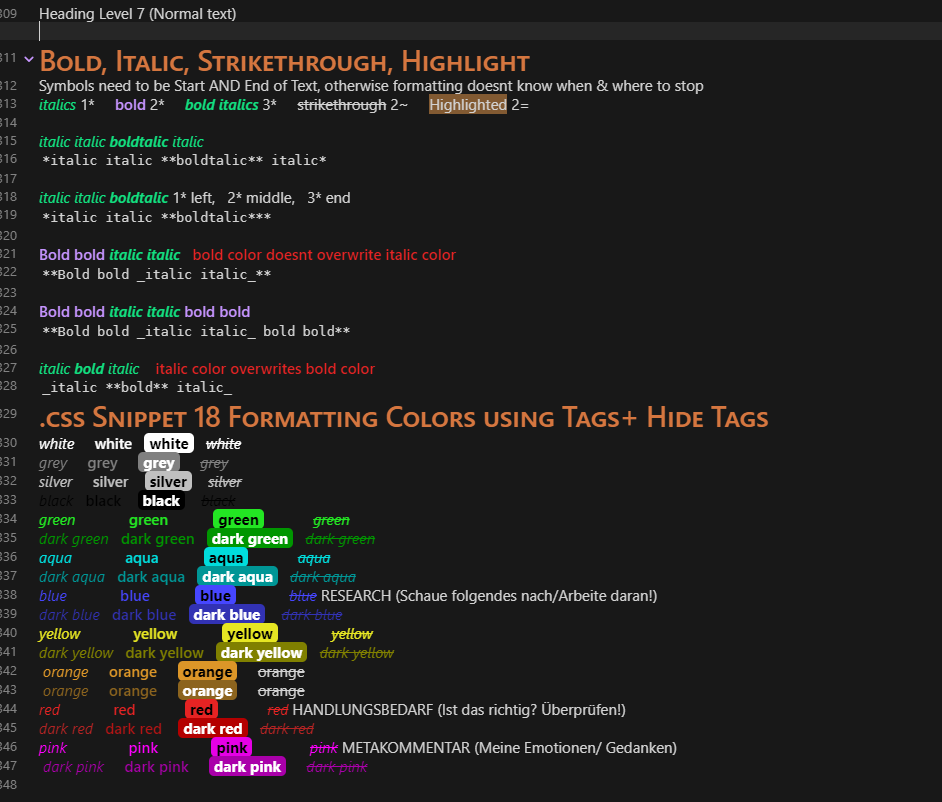This screenshot has height=802, width=942.
Task: Select the dark blue highlighted badge
Action: [x=227, y=614]
